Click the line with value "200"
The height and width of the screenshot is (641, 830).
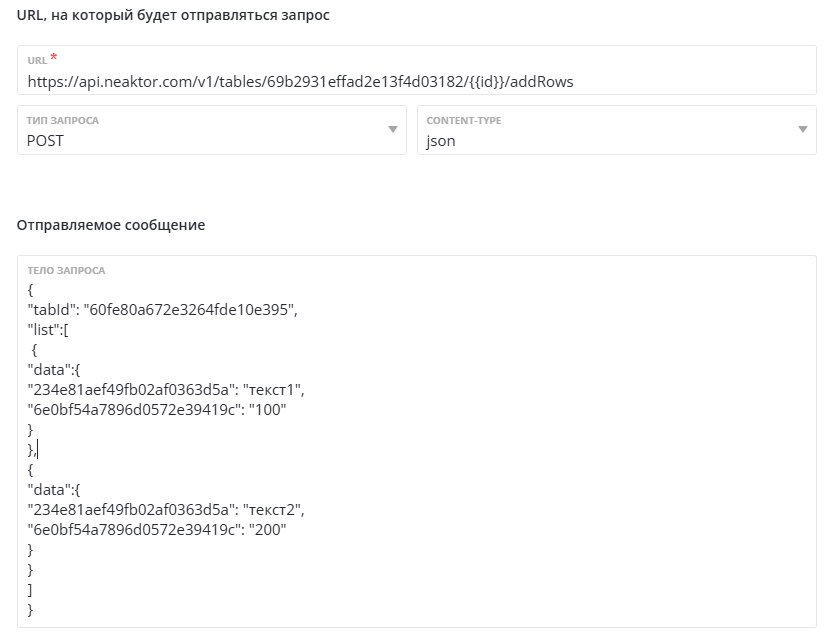pyautogui.click(x=160, y=530)
